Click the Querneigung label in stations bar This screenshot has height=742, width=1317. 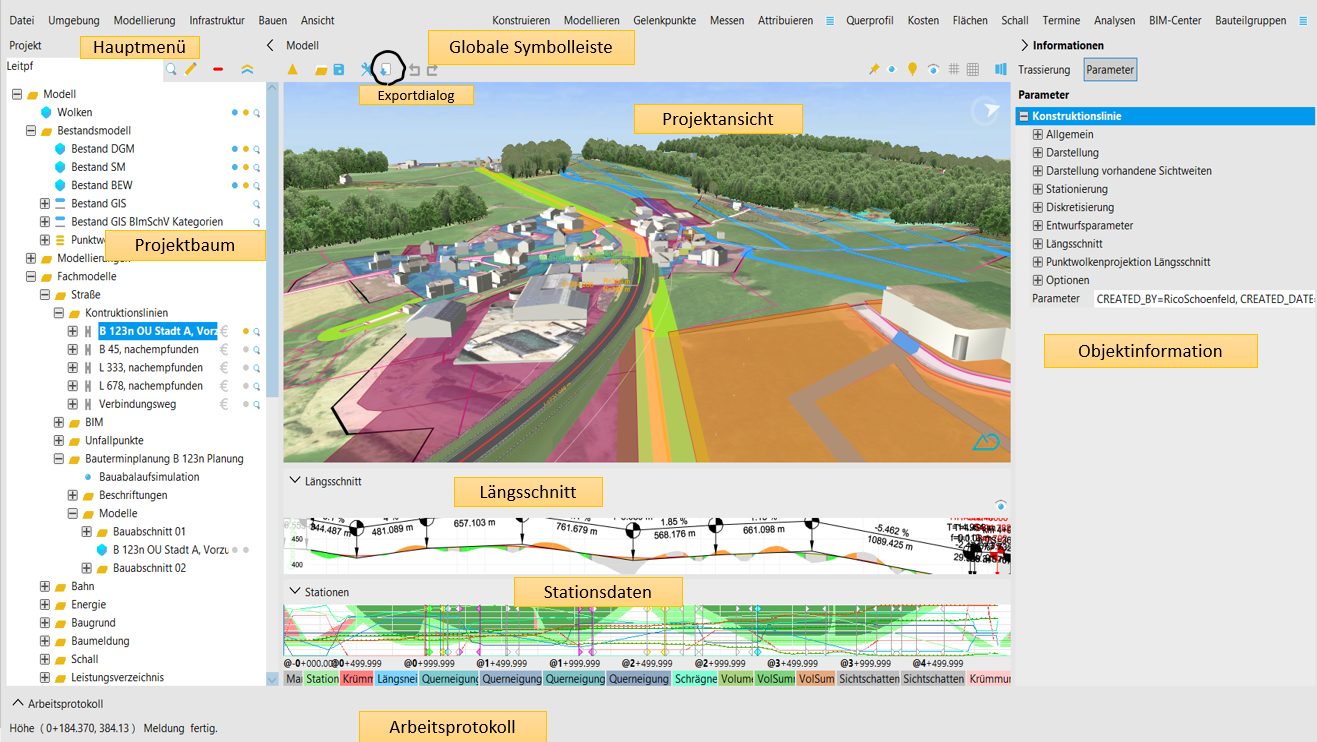click(449, 679)
